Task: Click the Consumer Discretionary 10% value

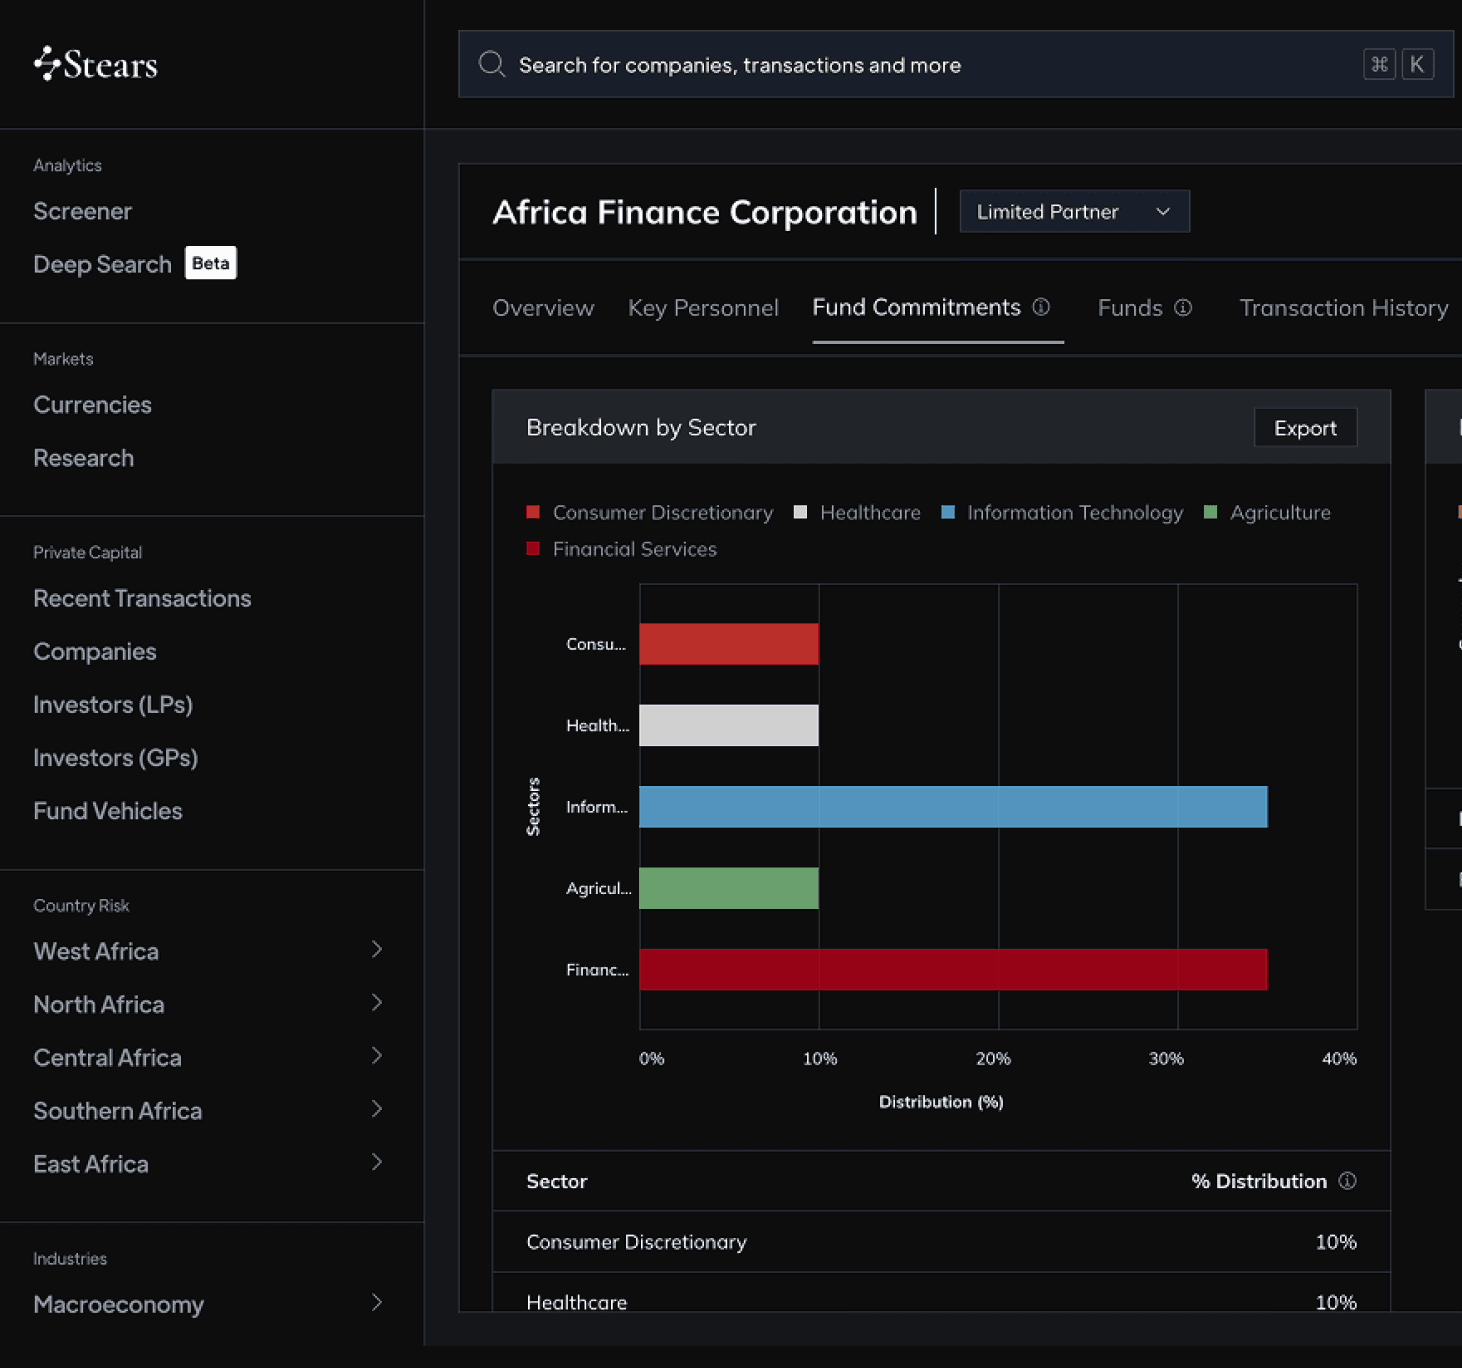Action: 1336,1242
